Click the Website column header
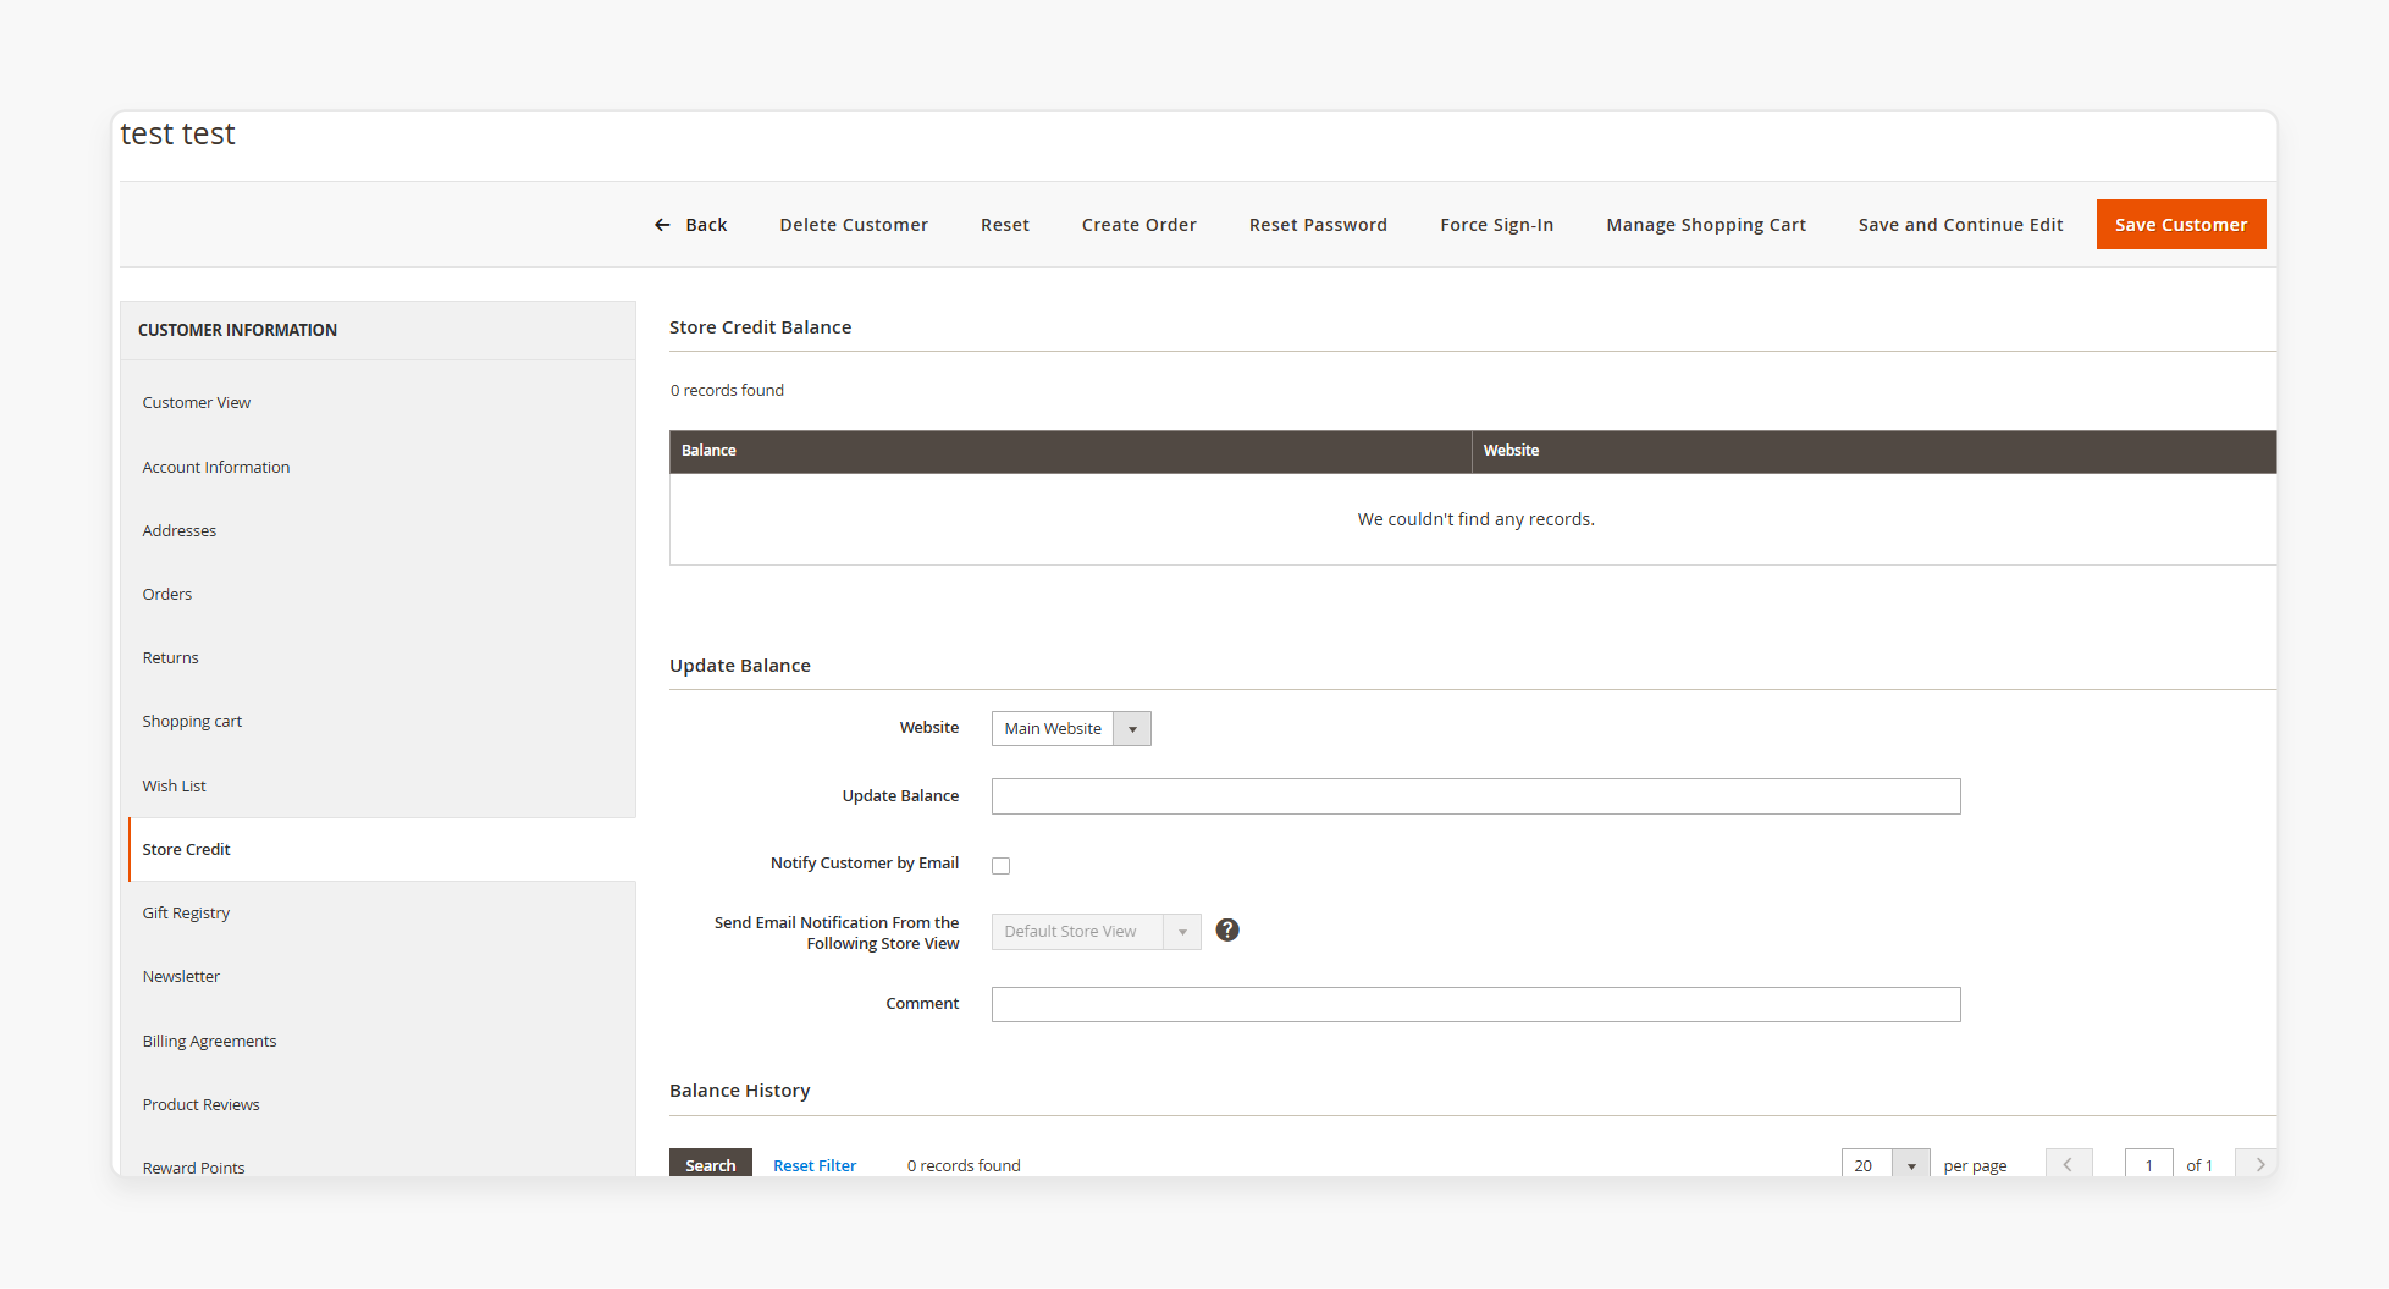 [x=1874, y=451]
